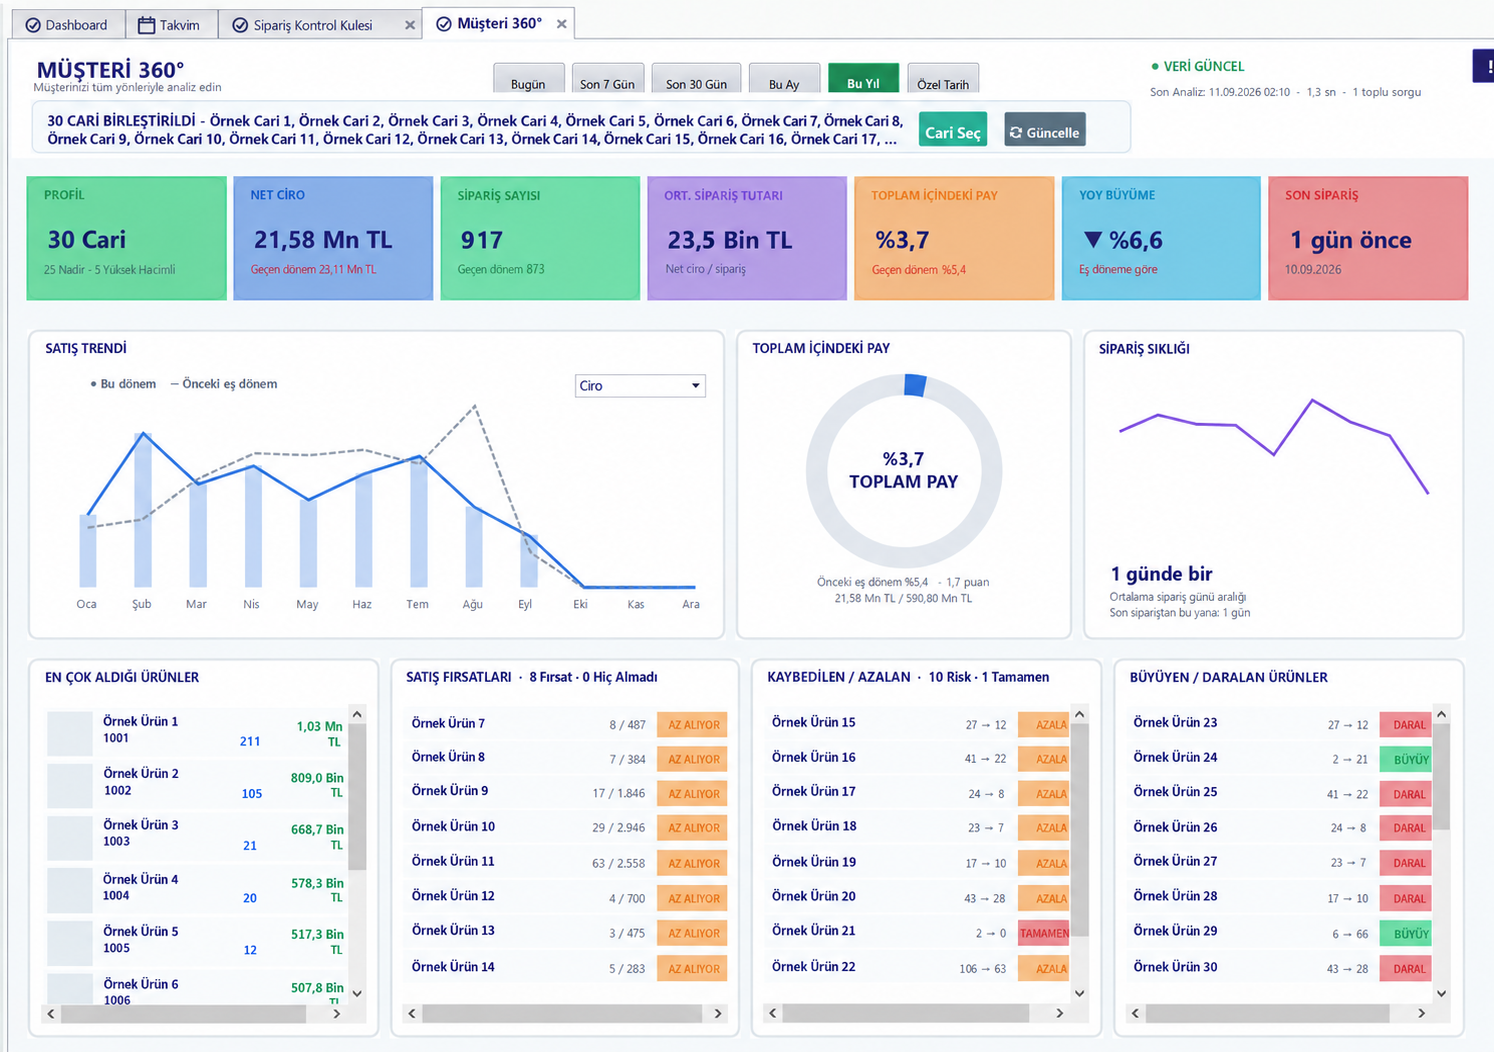
Task: Select the Bugün period filter
Action: point(528,79)
